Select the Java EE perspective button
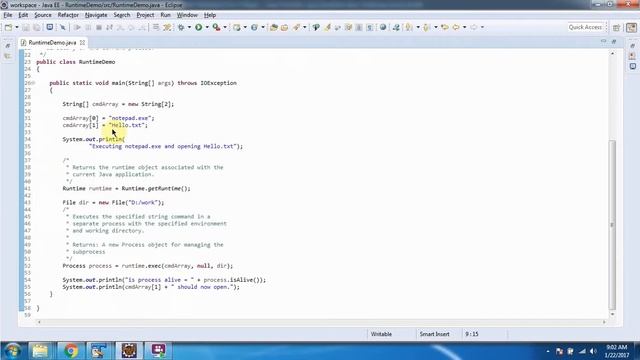 click(x=631, y=27)
